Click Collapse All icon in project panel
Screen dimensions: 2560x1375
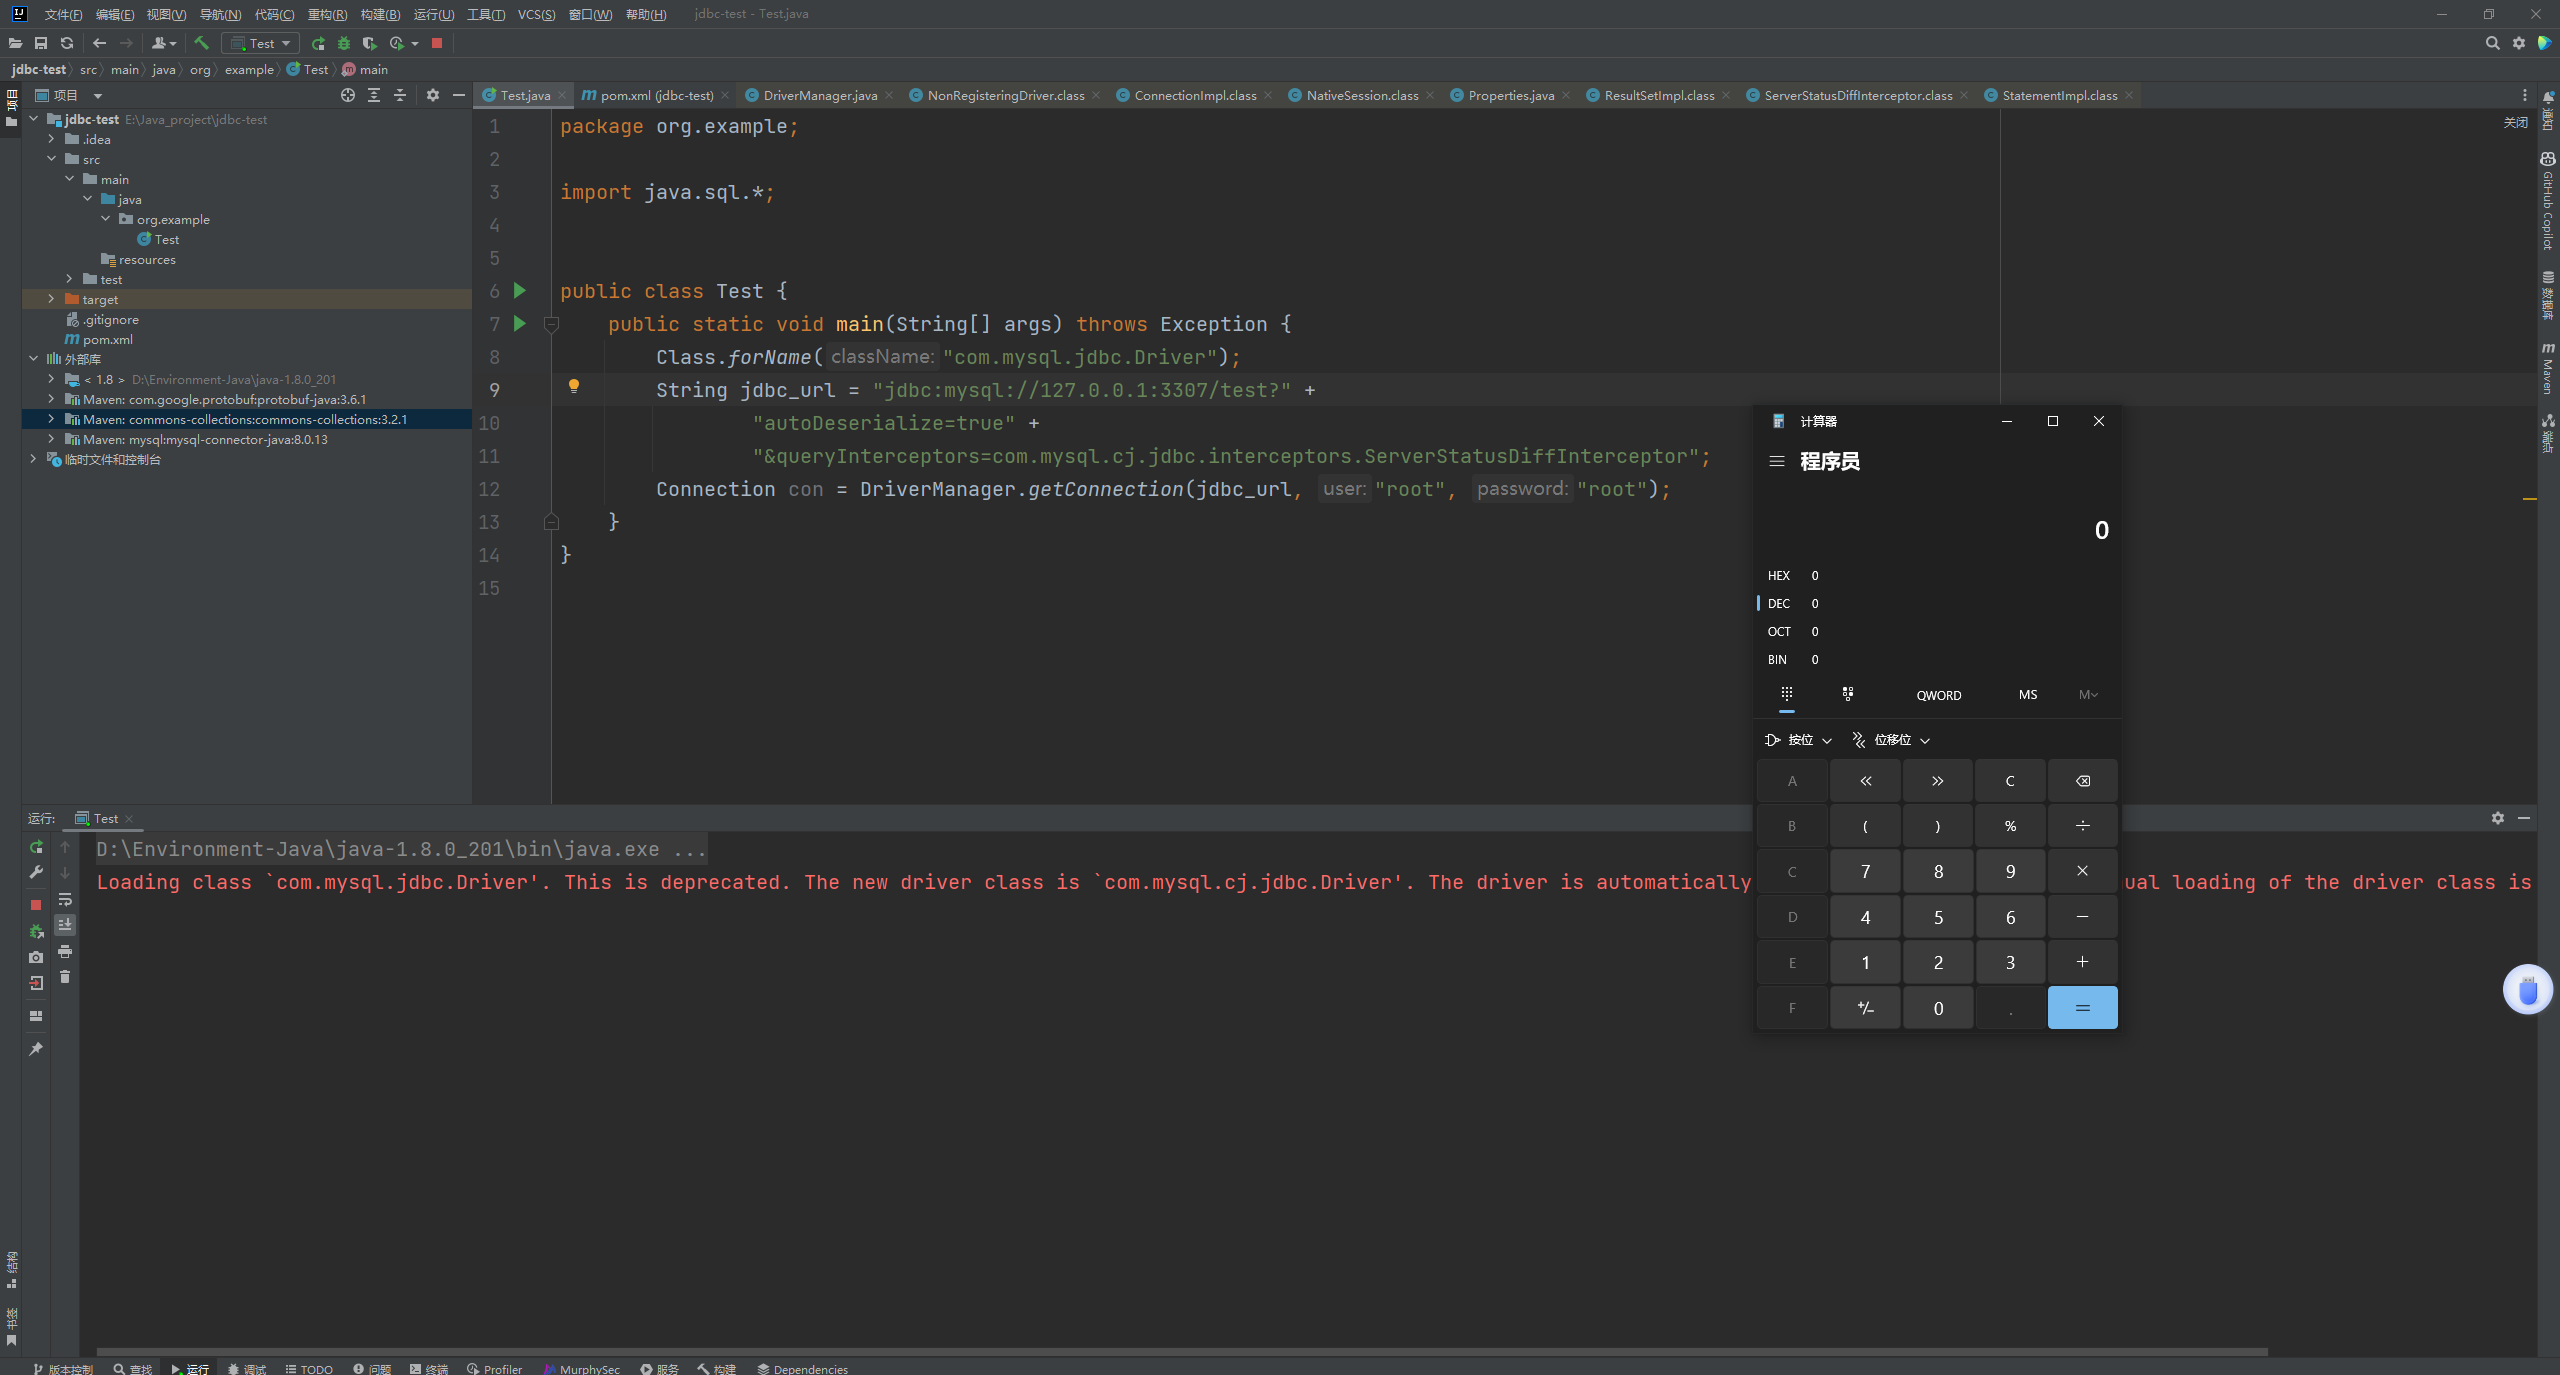coord(400,95)
